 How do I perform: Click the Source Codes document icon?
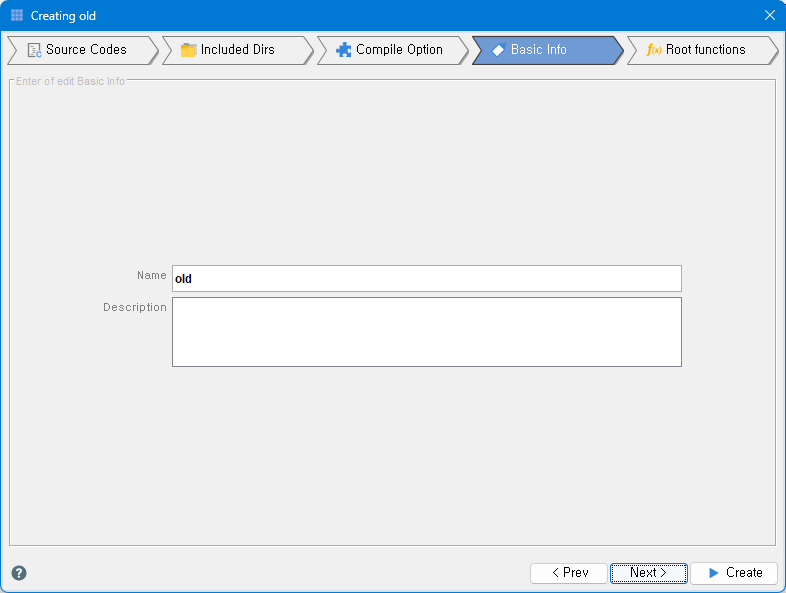pyautogui.click(x=34, y=50)
